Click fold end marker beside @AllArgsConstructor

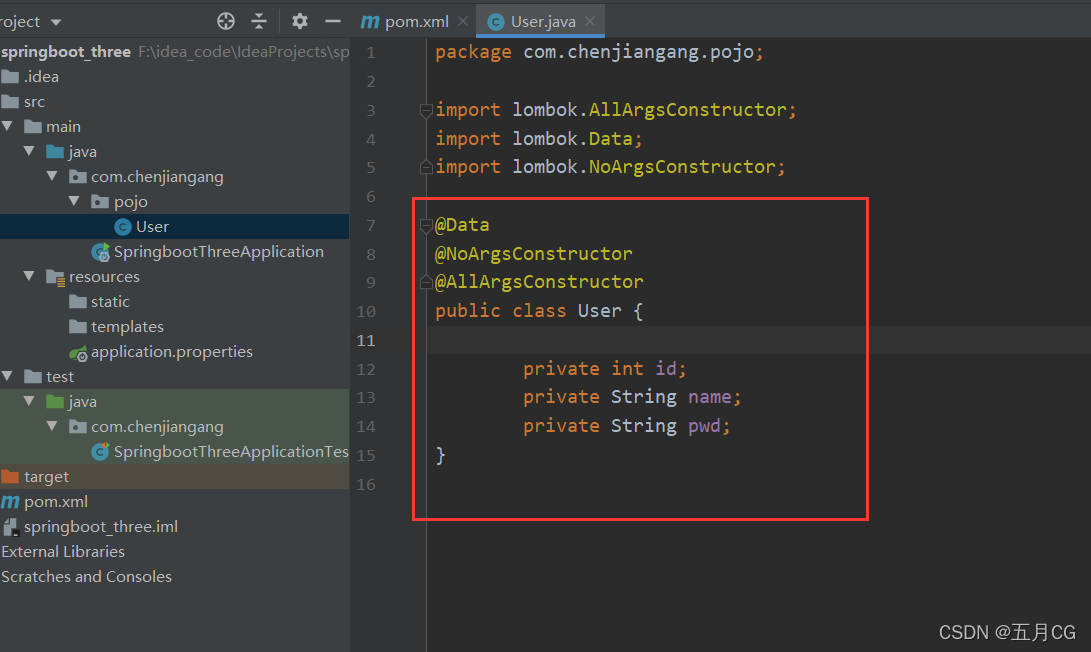pyautogui.click(x=426, y=282)
